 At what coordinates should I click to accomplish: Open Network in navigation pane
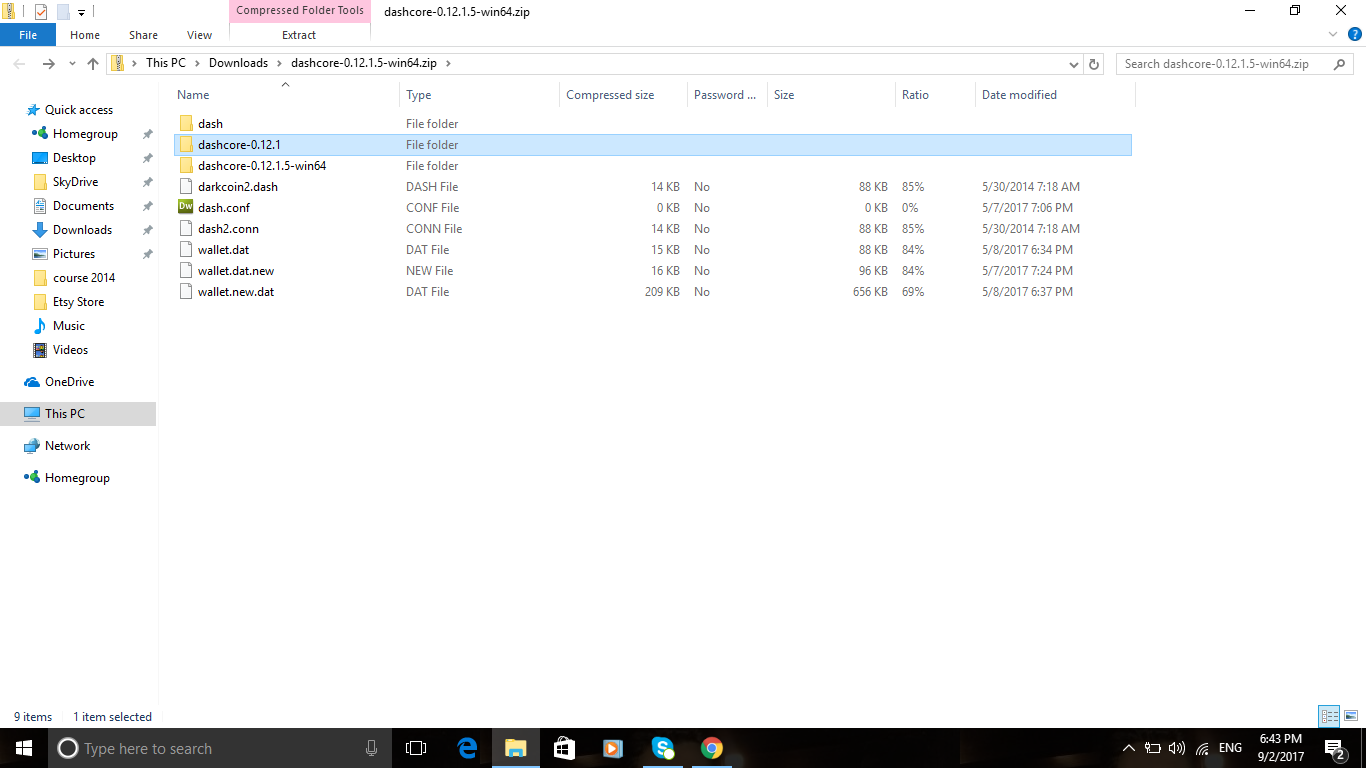[x=67, y=446]
